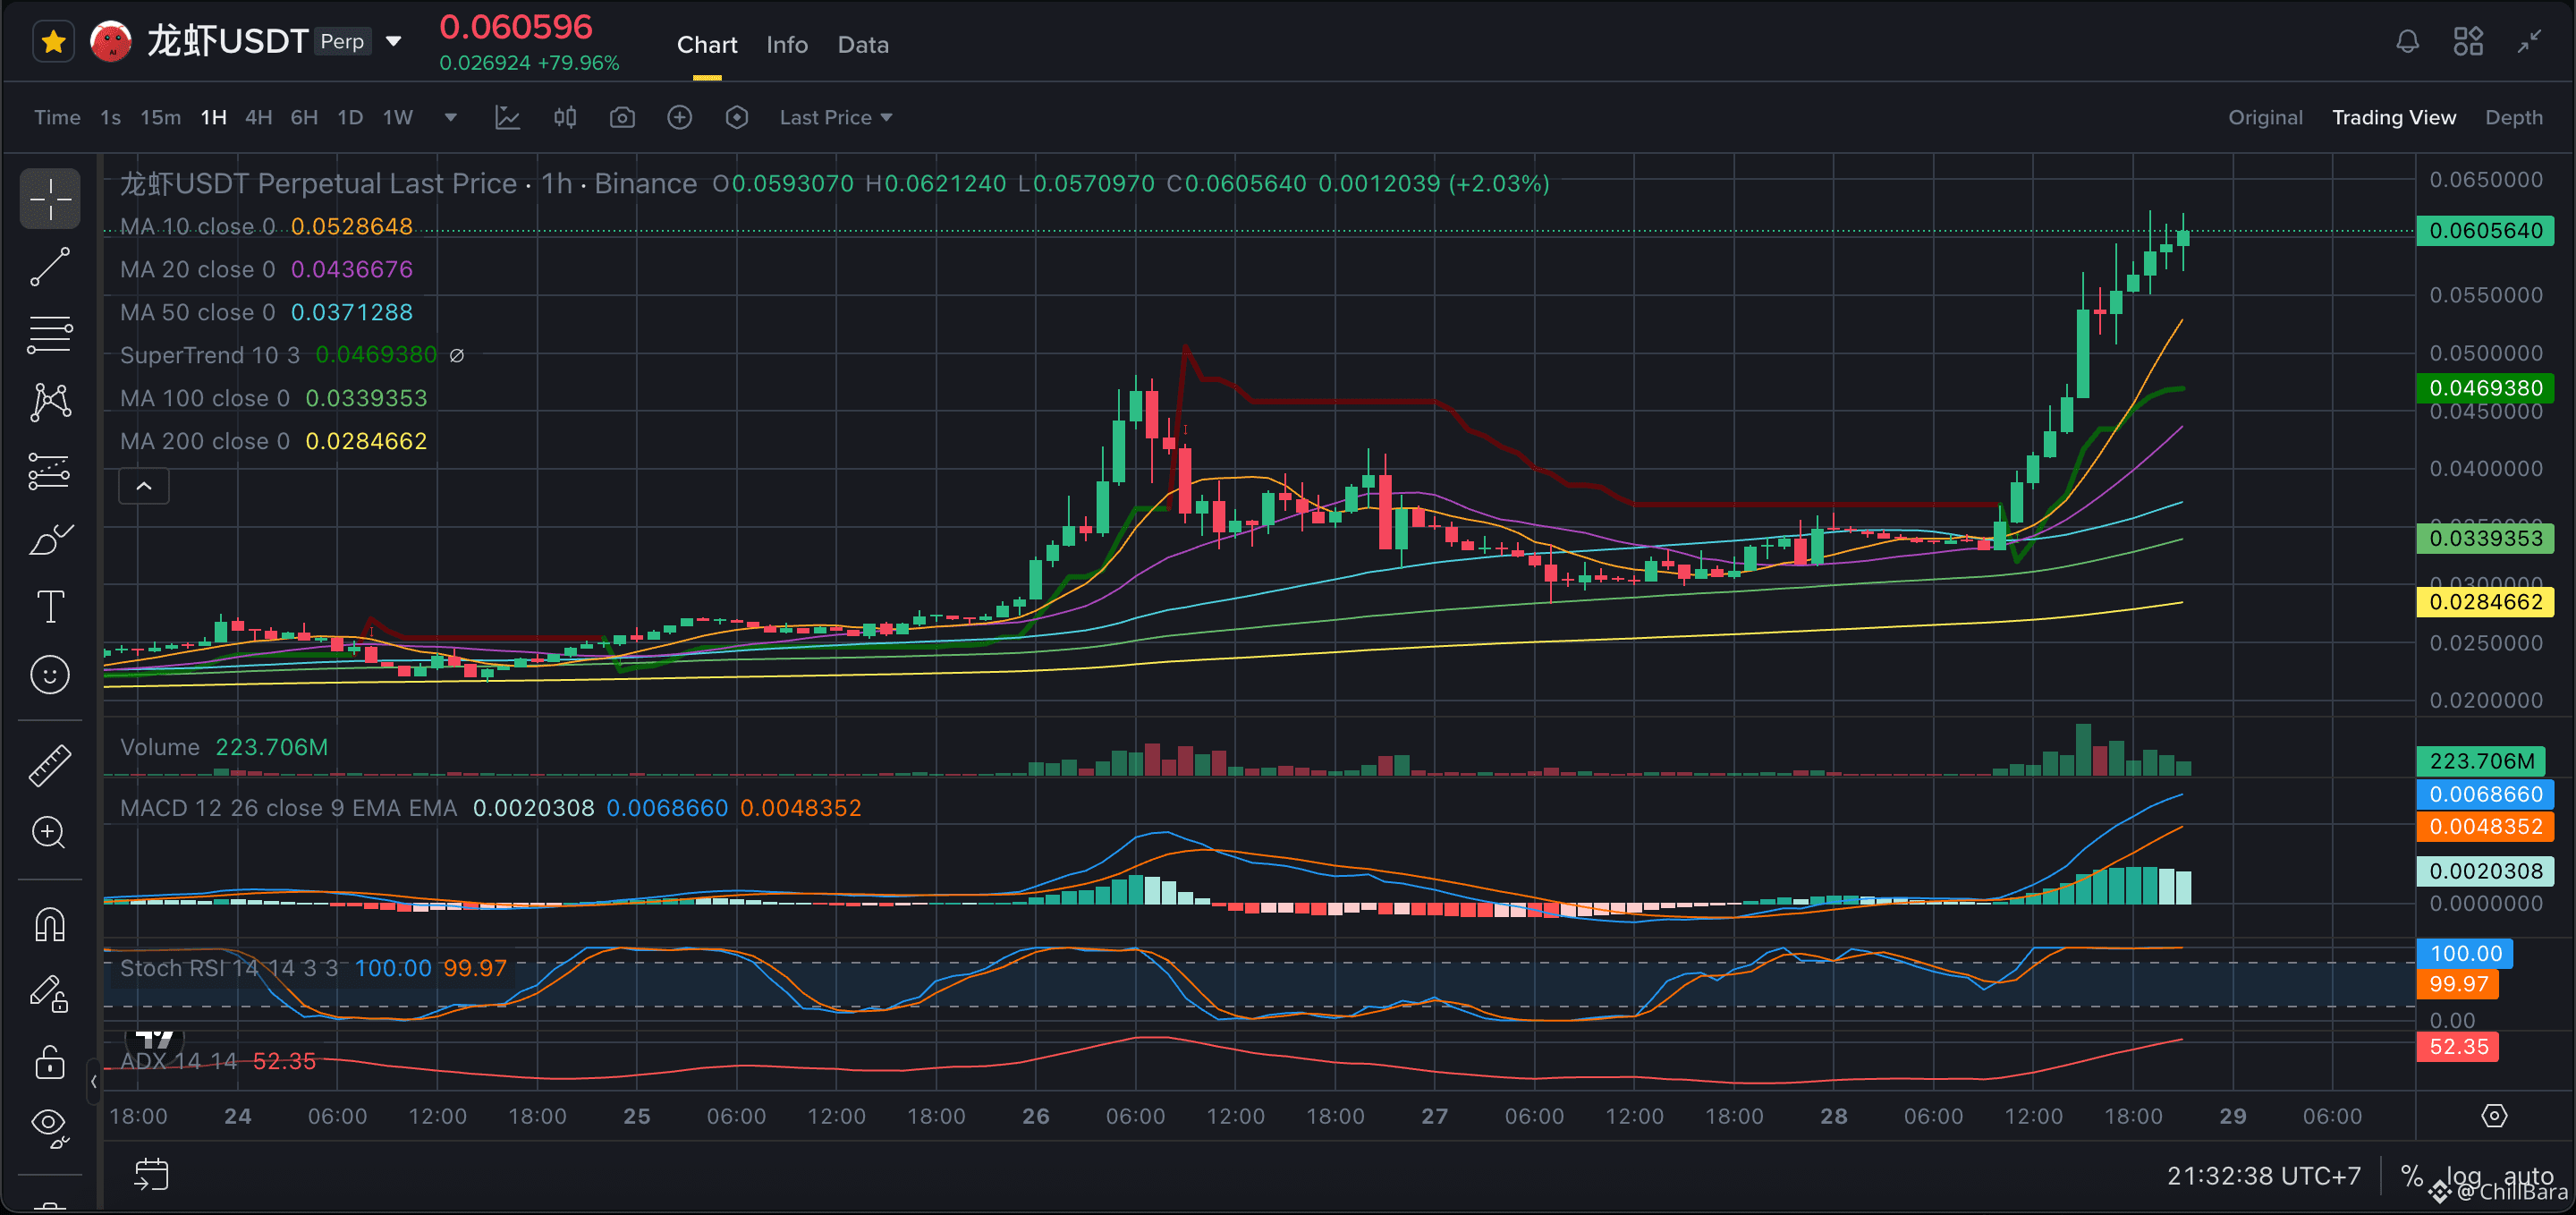Screen dimensions: 2576x1215
Task: Open the Last Price dropdown
Action: click(836, 118)
